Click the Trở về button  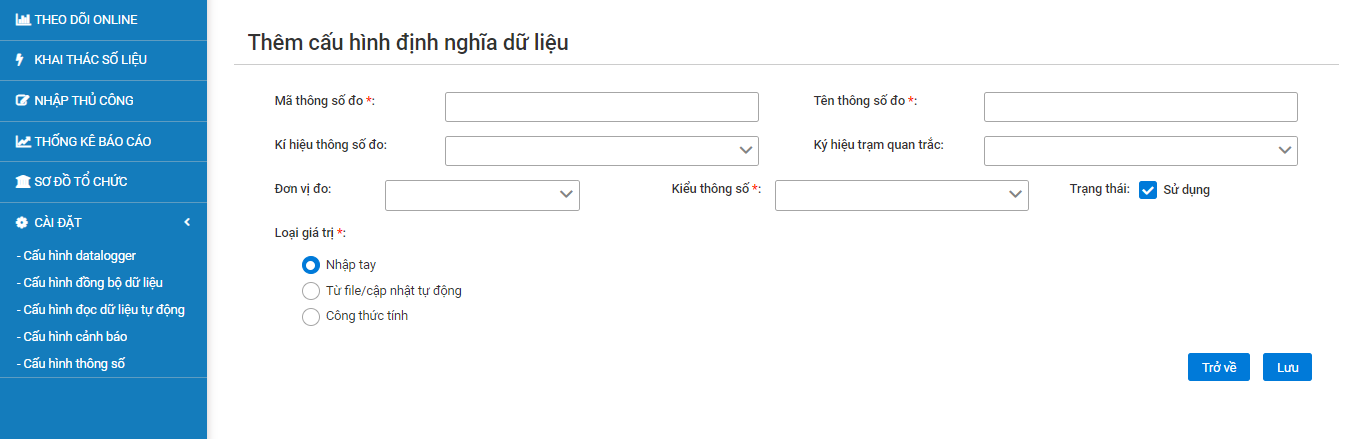tap(1219, 367)
